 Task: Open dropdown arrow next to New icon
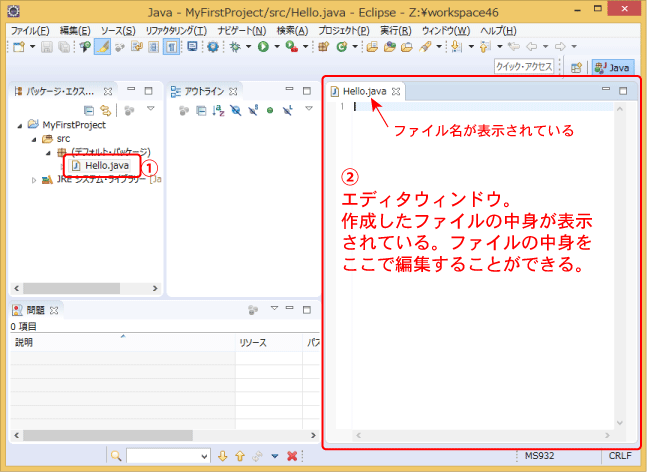pos(32,47)
